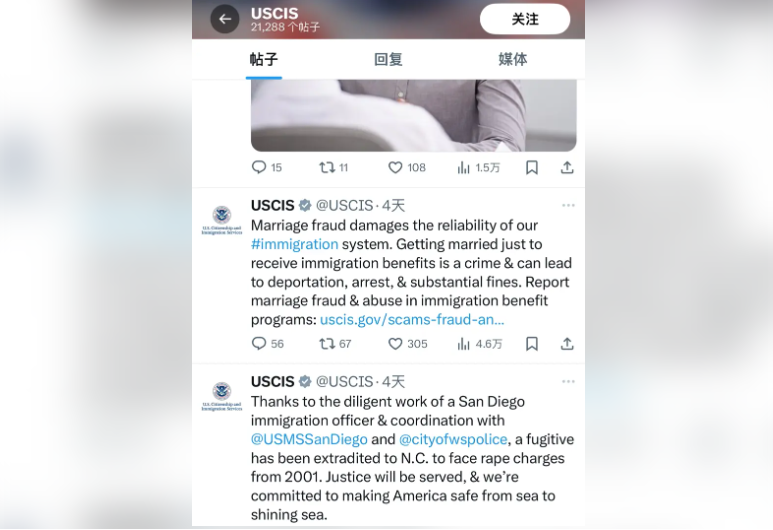This screenshot has height=530, width=773.
Task: Like the post with 108 likes
Action: click(407, 168)
